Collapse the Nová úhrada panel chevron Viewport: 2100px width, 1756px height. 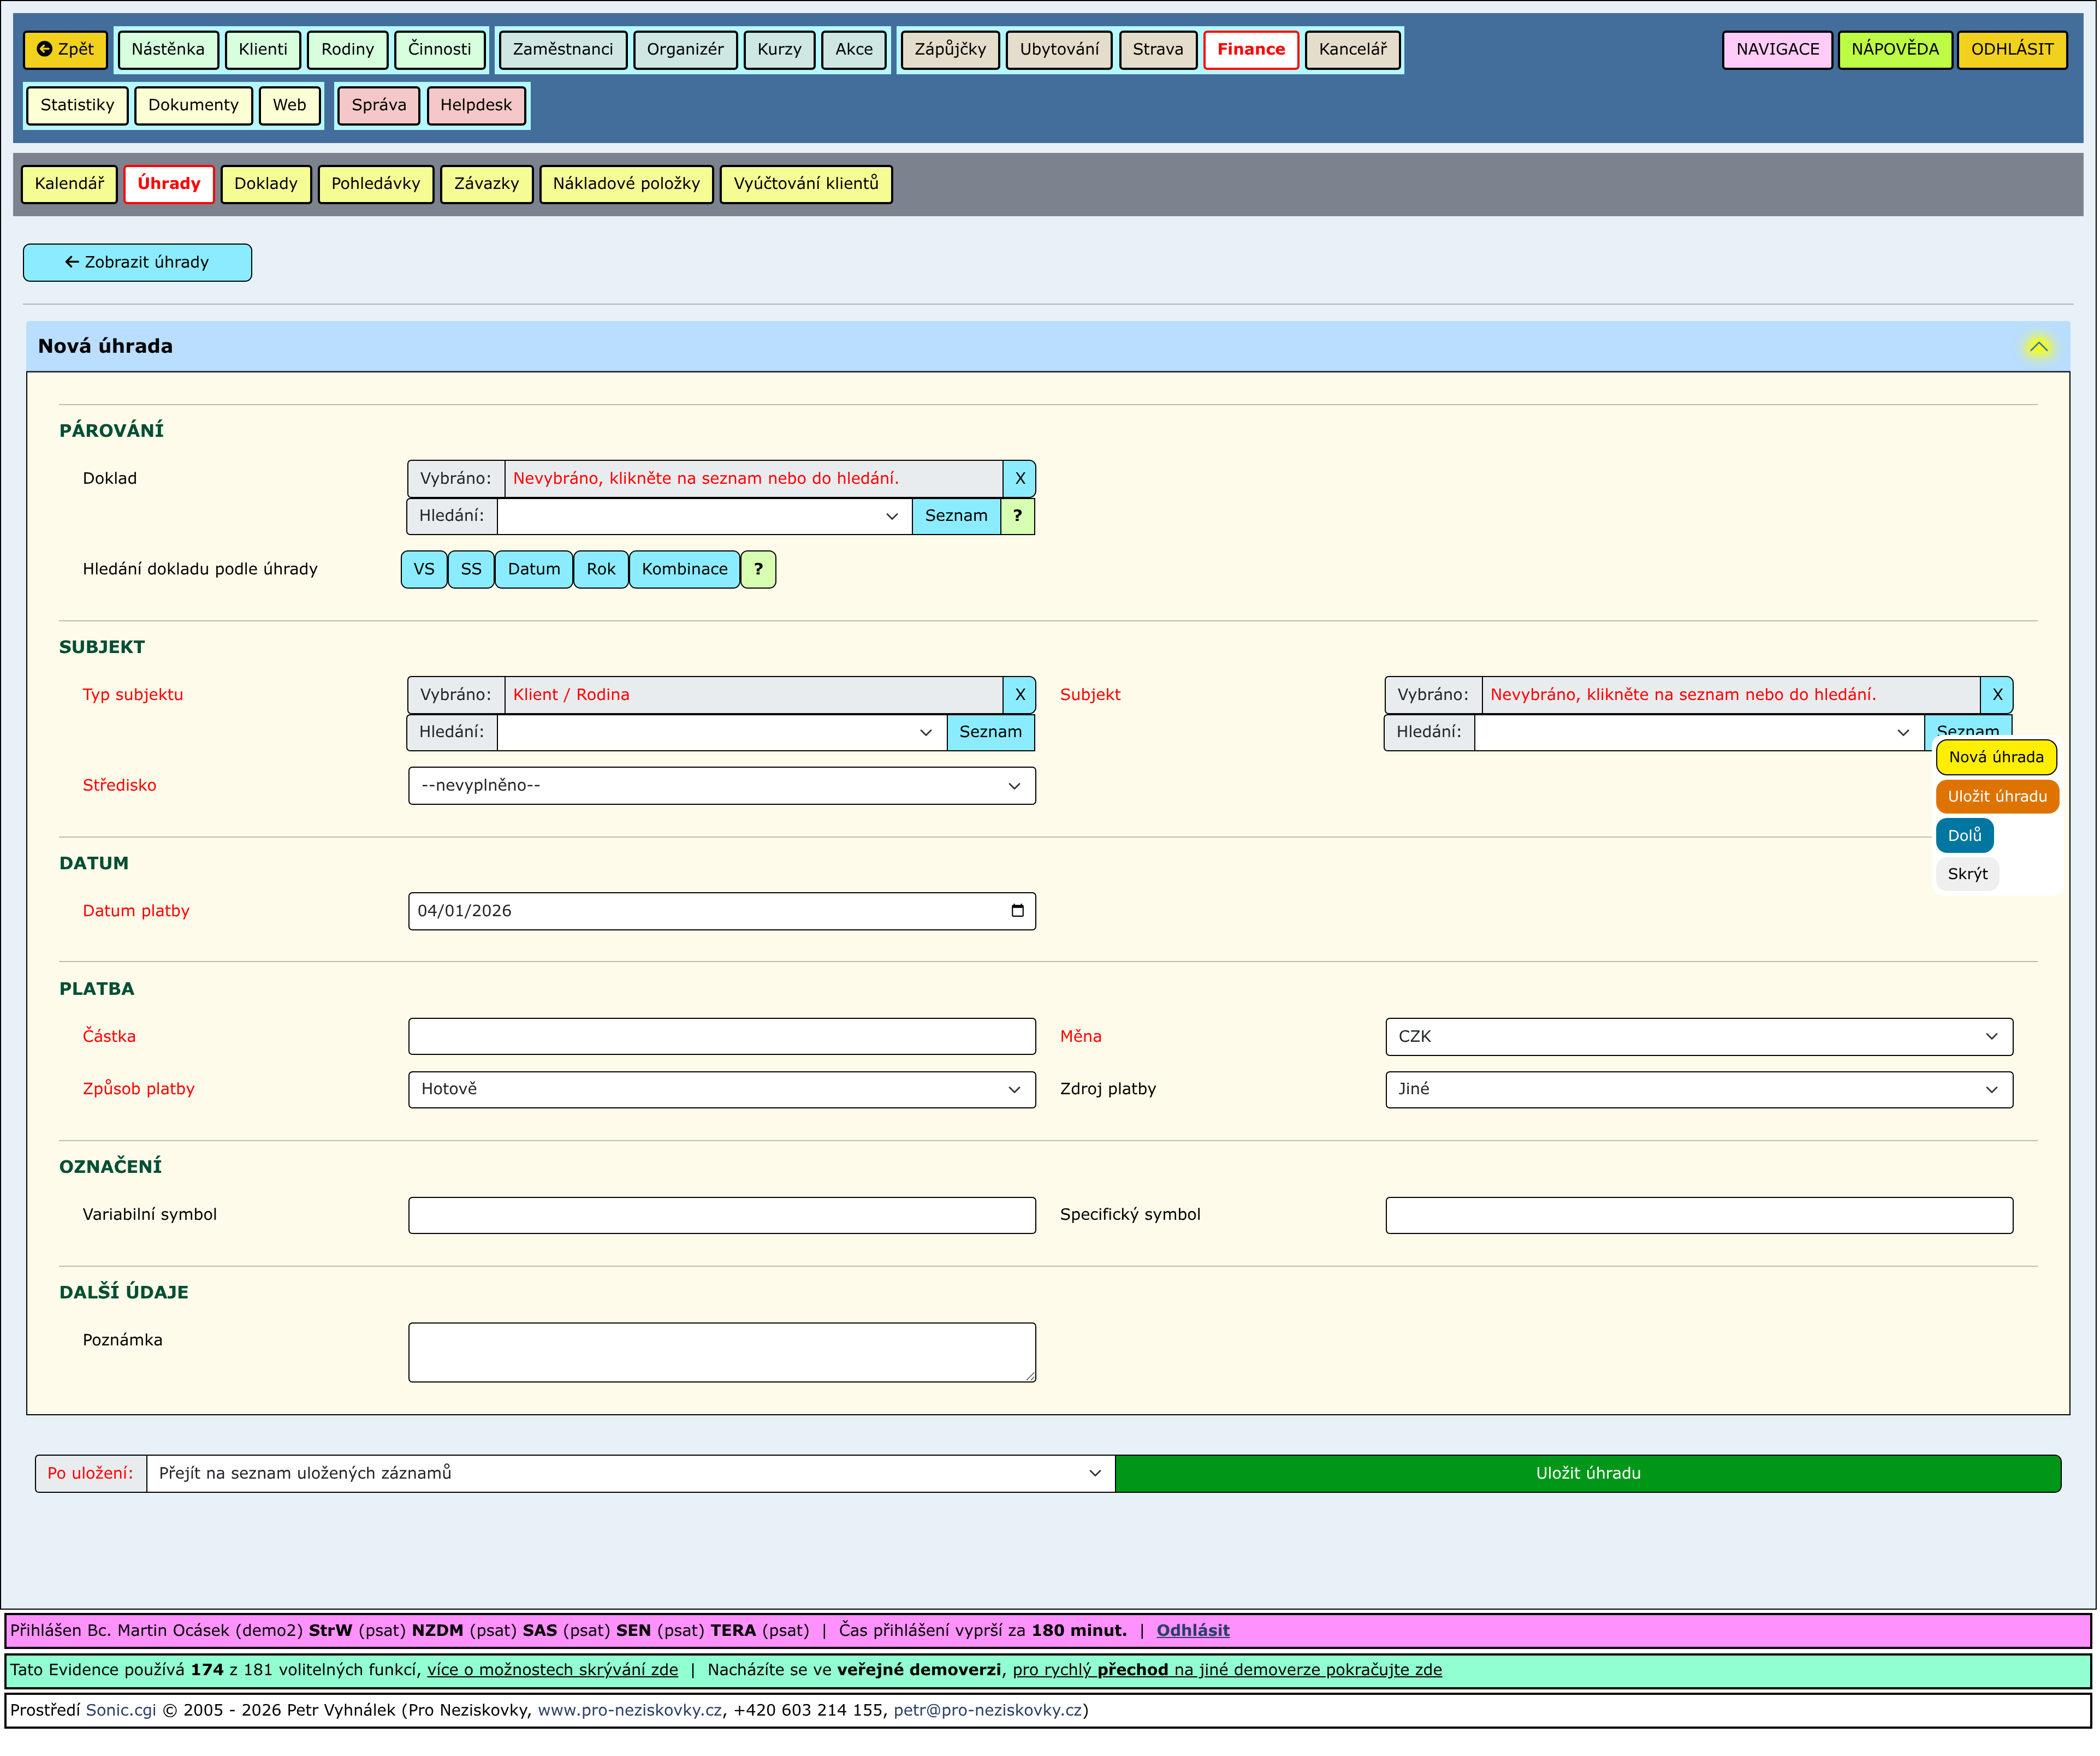(2039, 347)
